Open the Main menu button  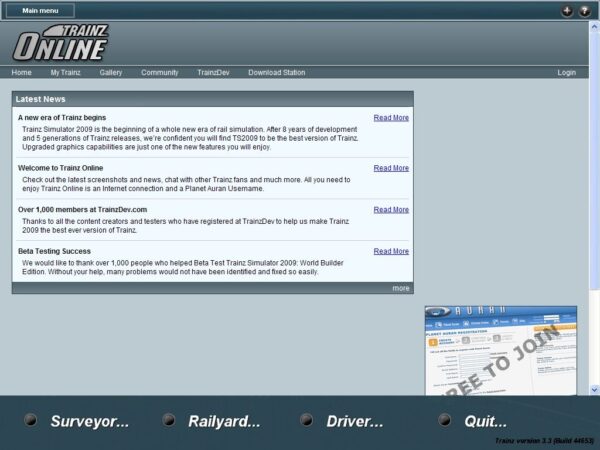40,11
